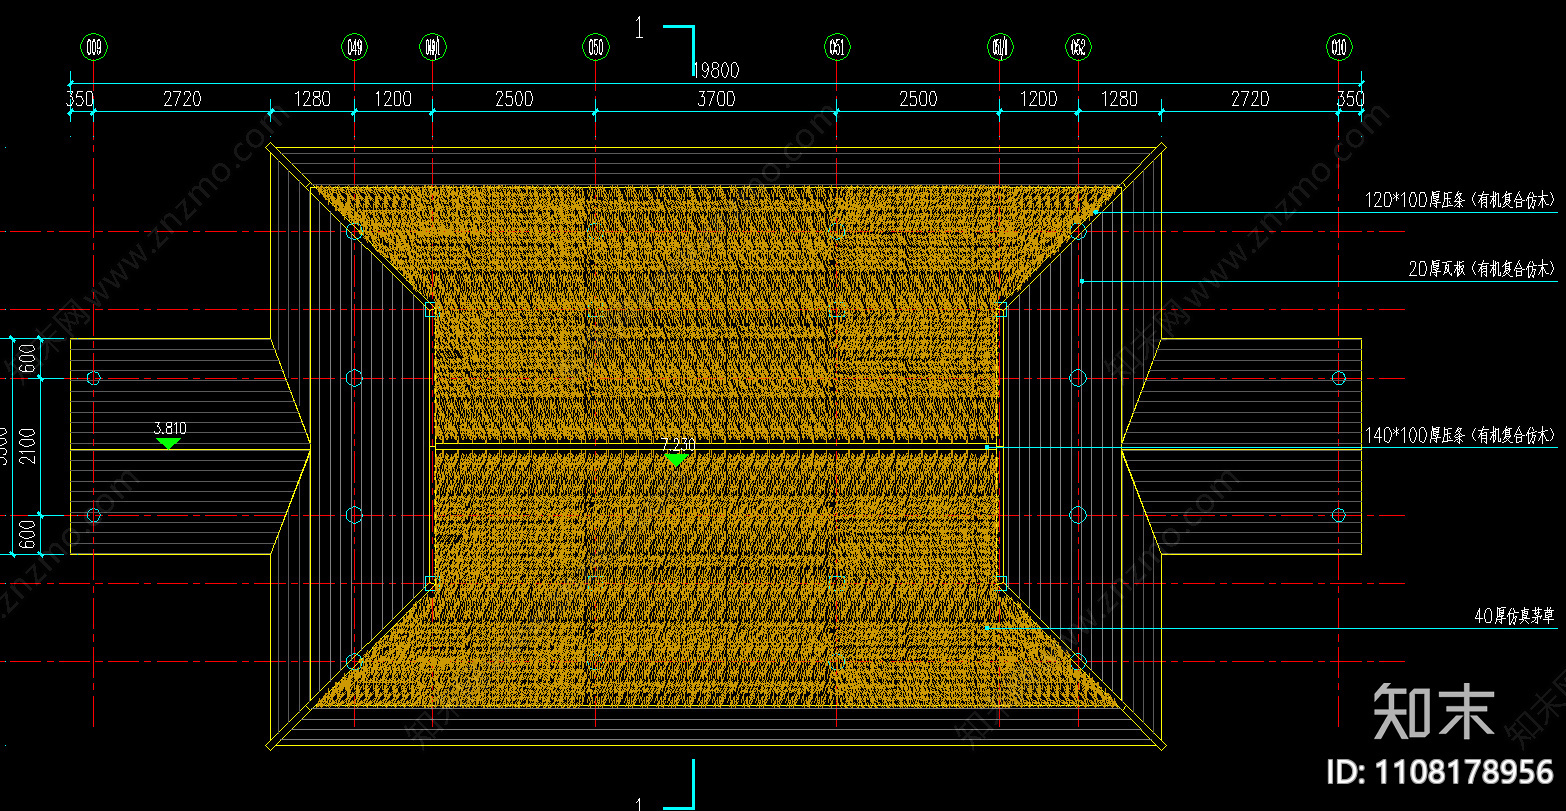Click the 3700 dimension text
This screenshot has height=811, width=1566.
[716, 99]
